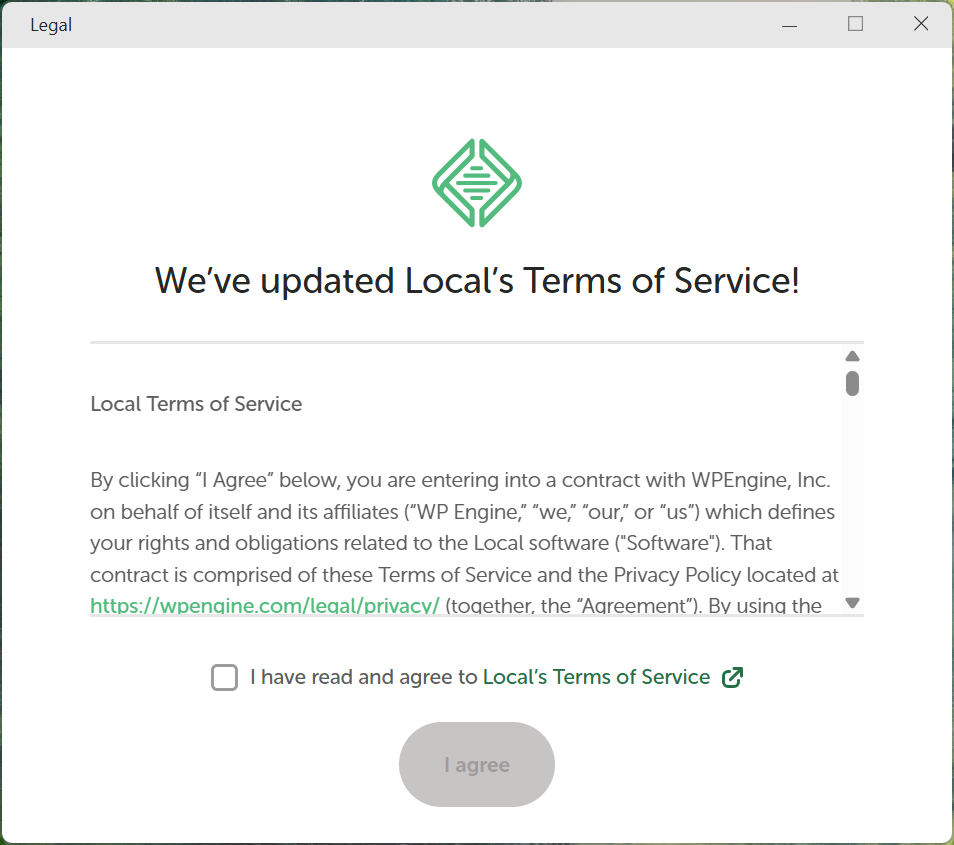This screenshot has width=954, height=845.
Task: Click the scrollbar down arrow in terms box
Action: point(852,602)
